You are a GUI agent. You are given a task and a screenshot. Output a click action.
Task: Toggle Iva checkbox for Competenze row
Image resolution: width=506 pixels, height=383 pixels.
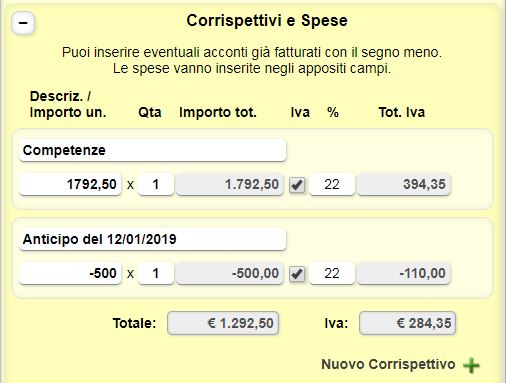tap(297, 185)
